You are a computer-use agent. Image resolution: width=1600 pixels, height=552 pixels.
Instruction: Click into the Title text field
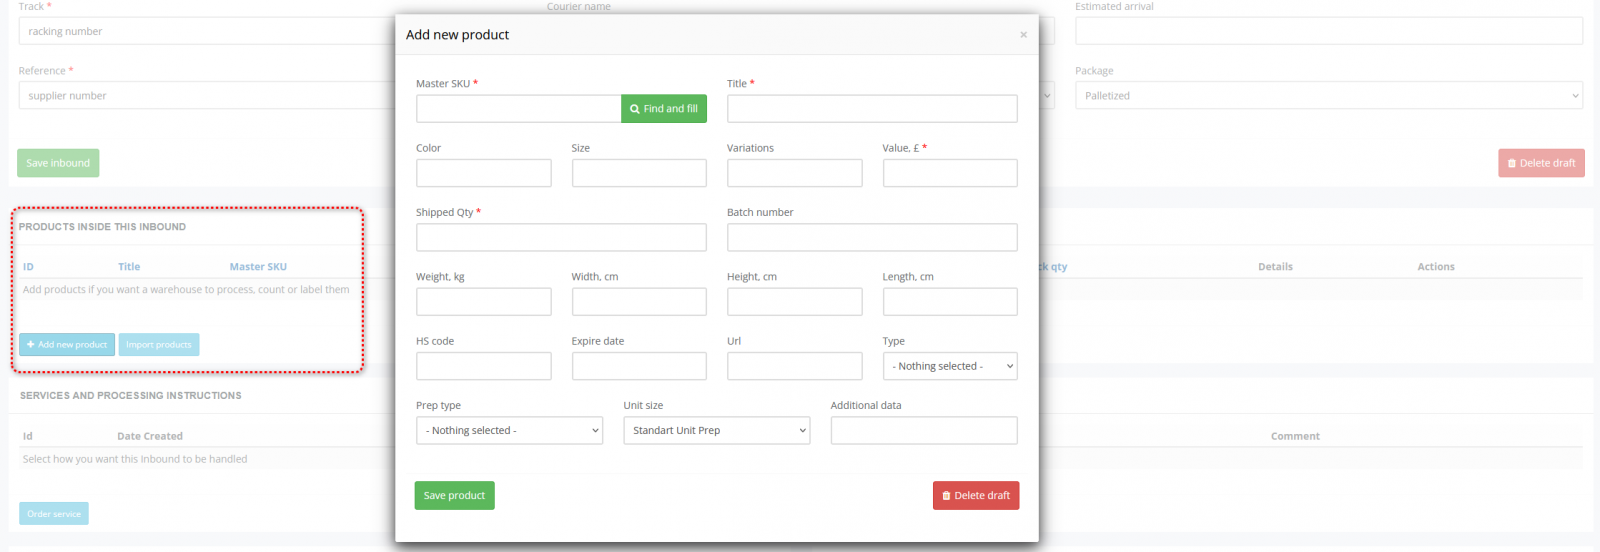pos(871,109)
